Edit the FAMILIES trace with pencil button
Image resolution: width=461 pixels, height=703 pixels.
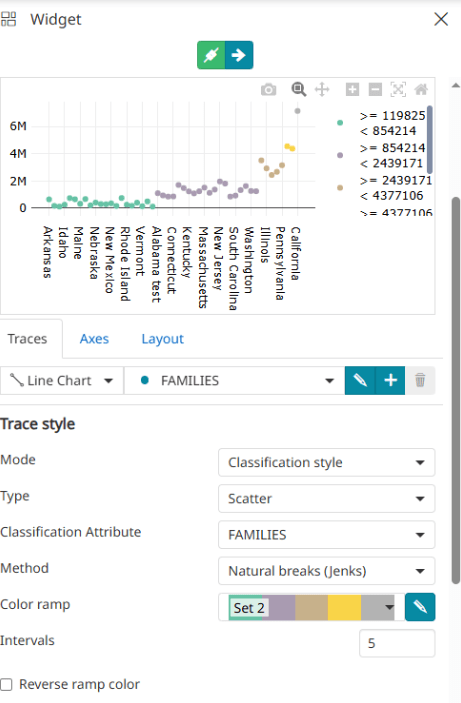pos(360,381)
